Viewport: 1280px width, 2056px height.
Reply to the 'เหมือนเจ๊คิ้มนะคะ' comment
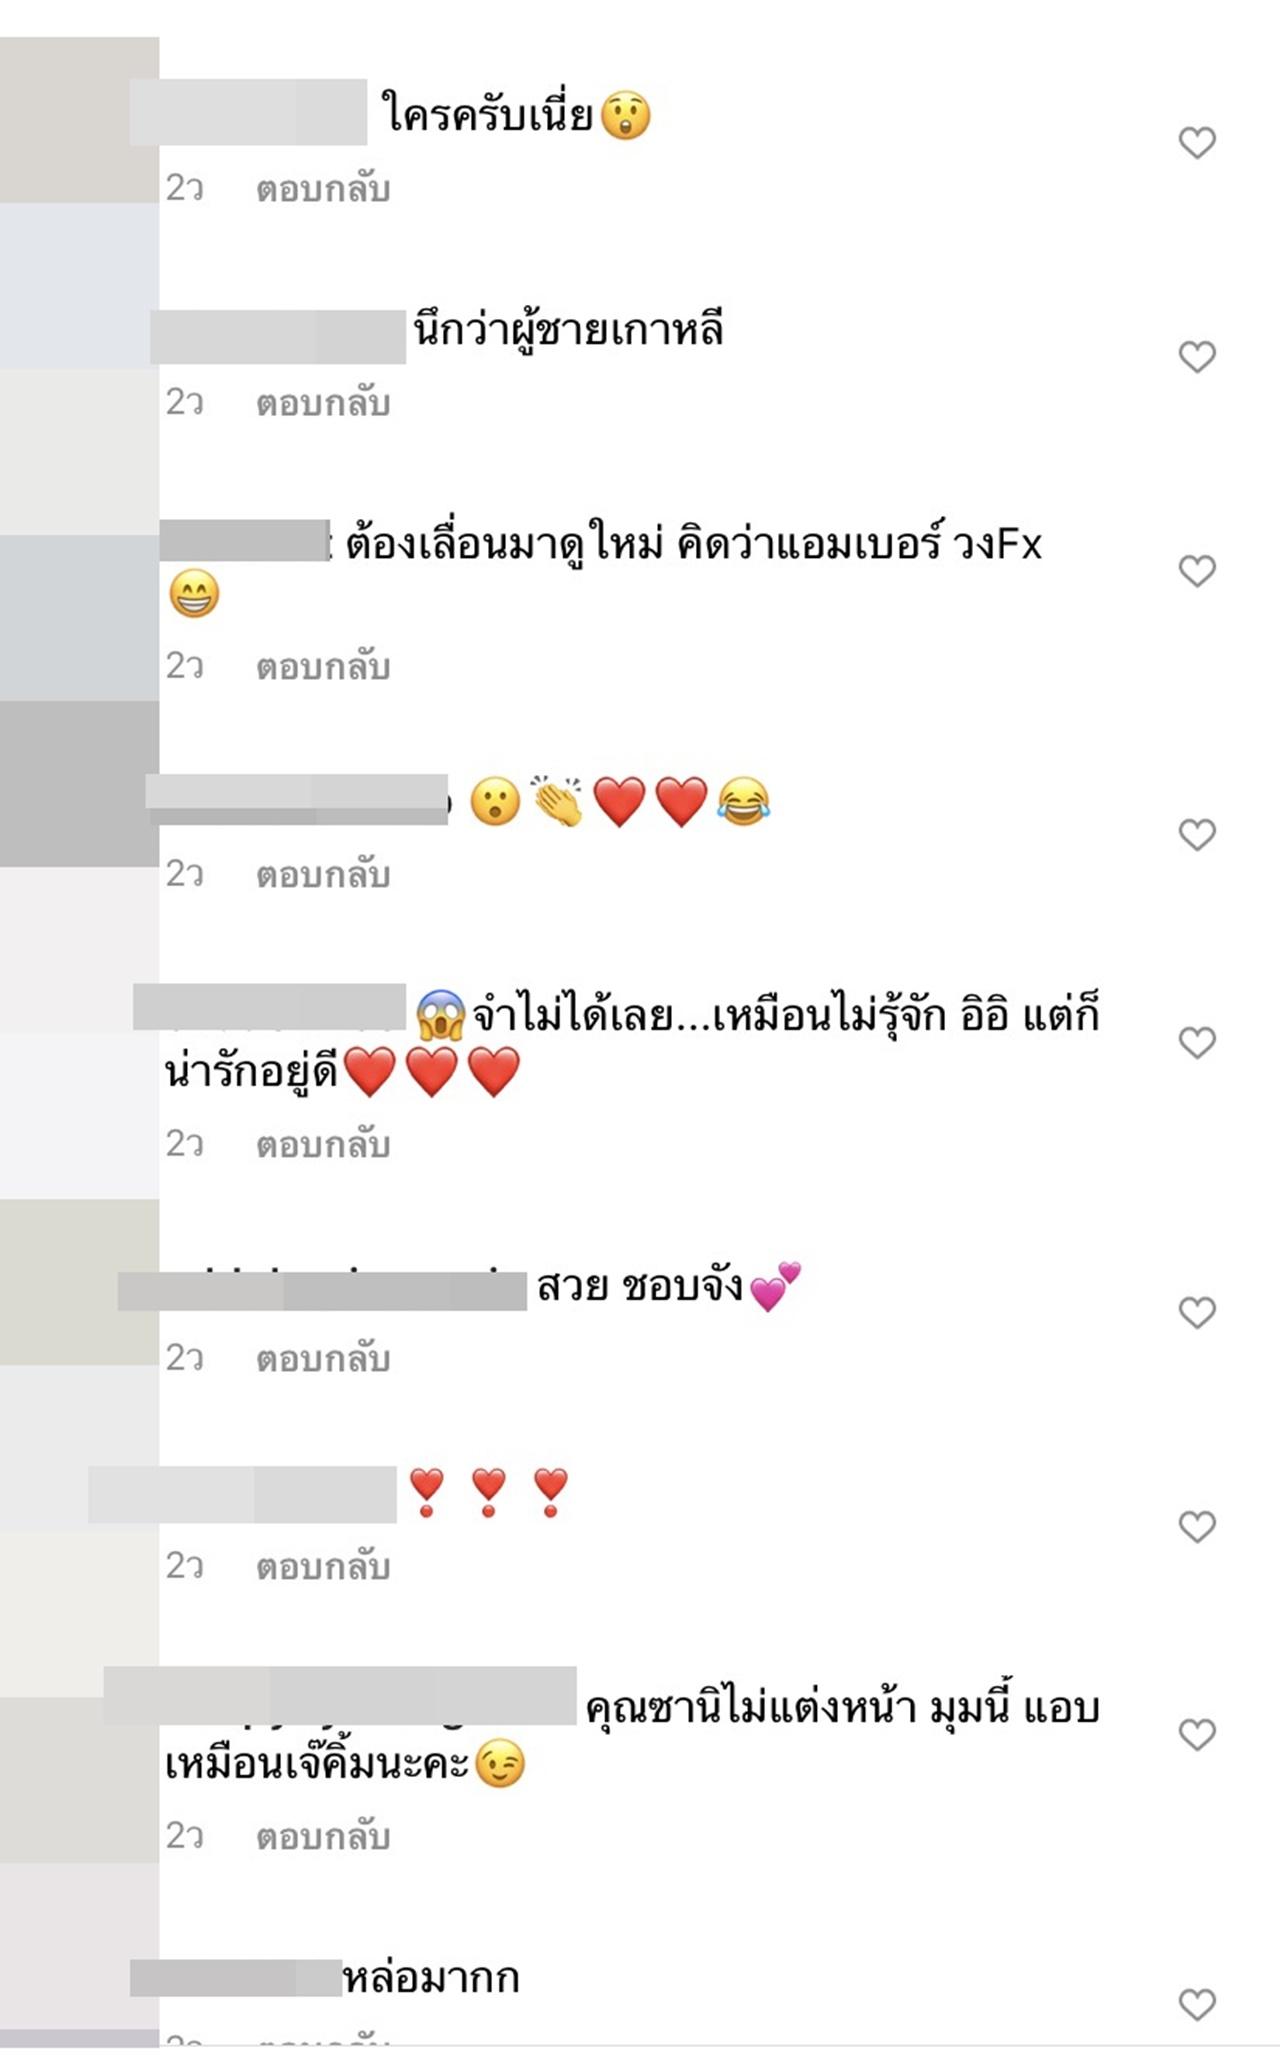coord(323,1837)
